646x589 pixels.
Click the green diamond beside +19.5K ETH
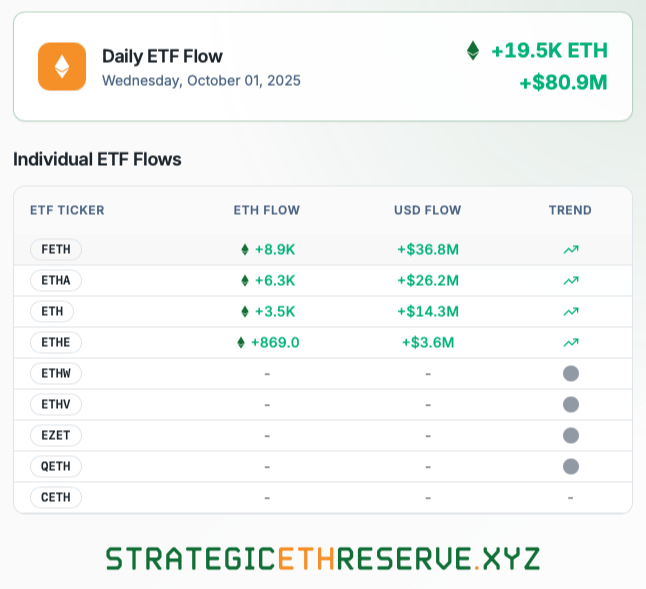click(473, 51)
